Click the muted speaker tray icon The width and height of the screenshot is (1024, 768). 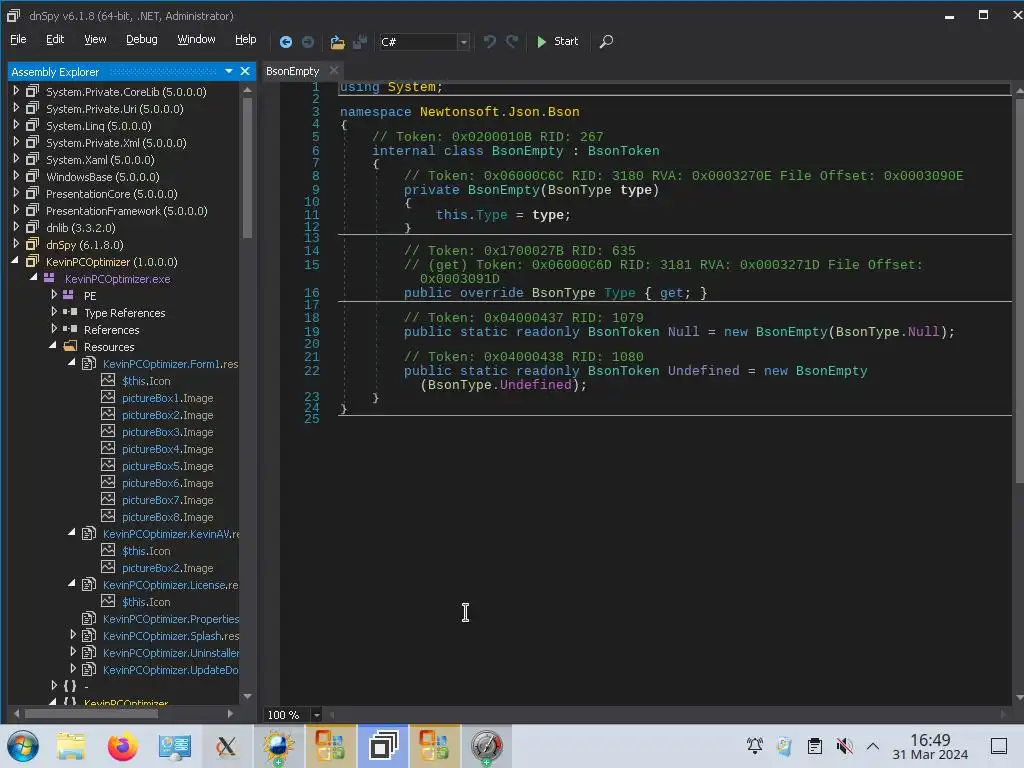[x=844, y=746]
